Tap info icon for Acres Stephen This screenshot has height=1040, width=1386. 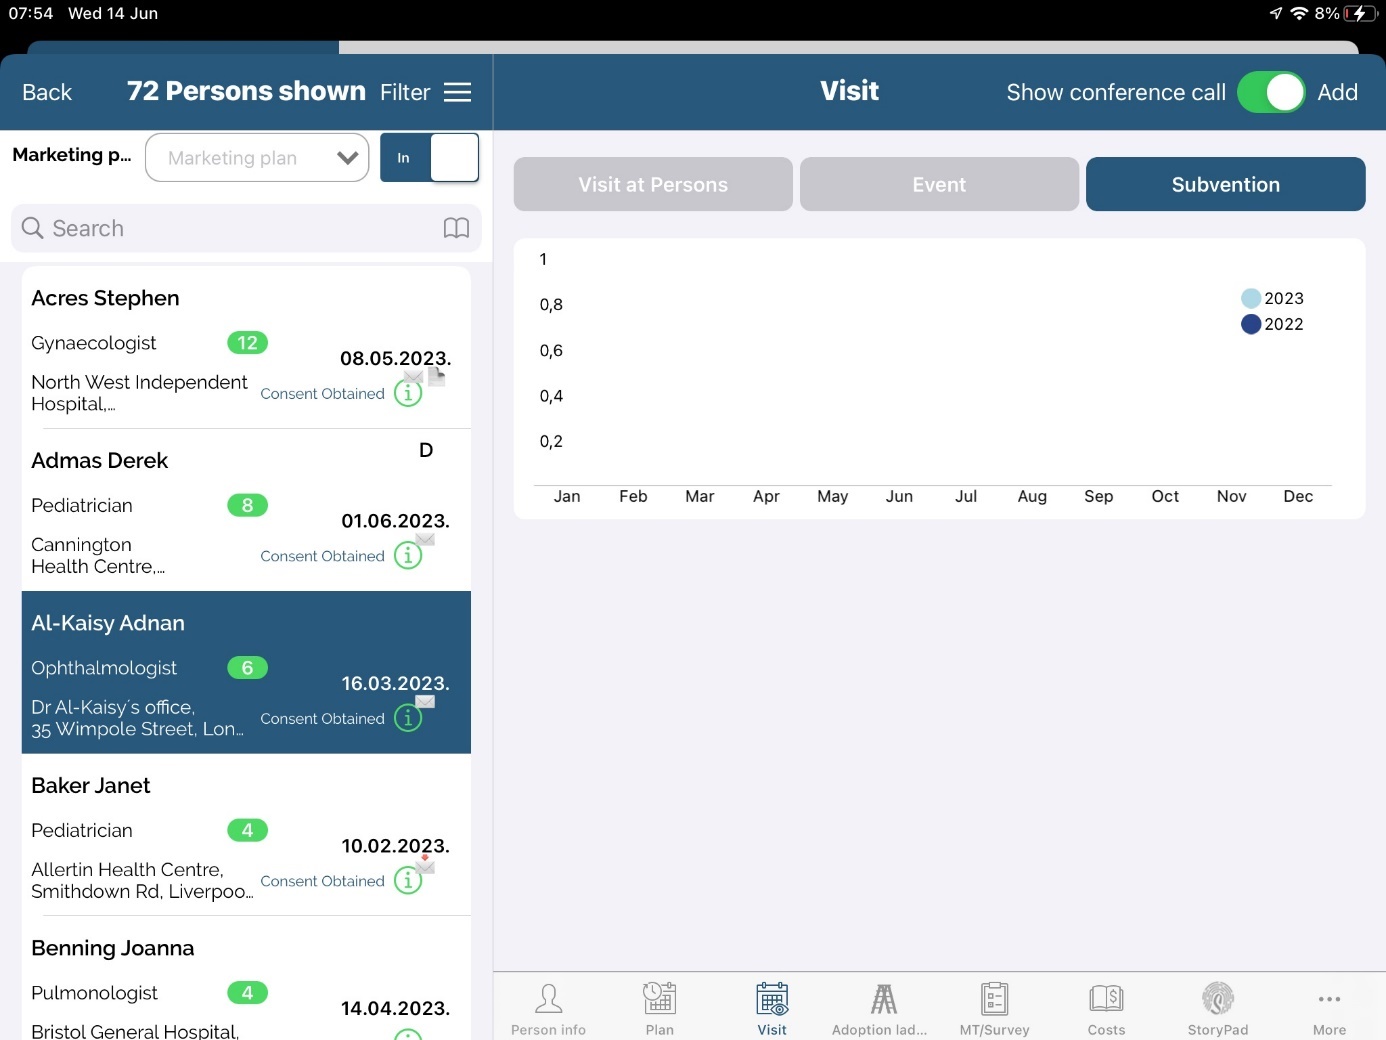tap(408, 393)
